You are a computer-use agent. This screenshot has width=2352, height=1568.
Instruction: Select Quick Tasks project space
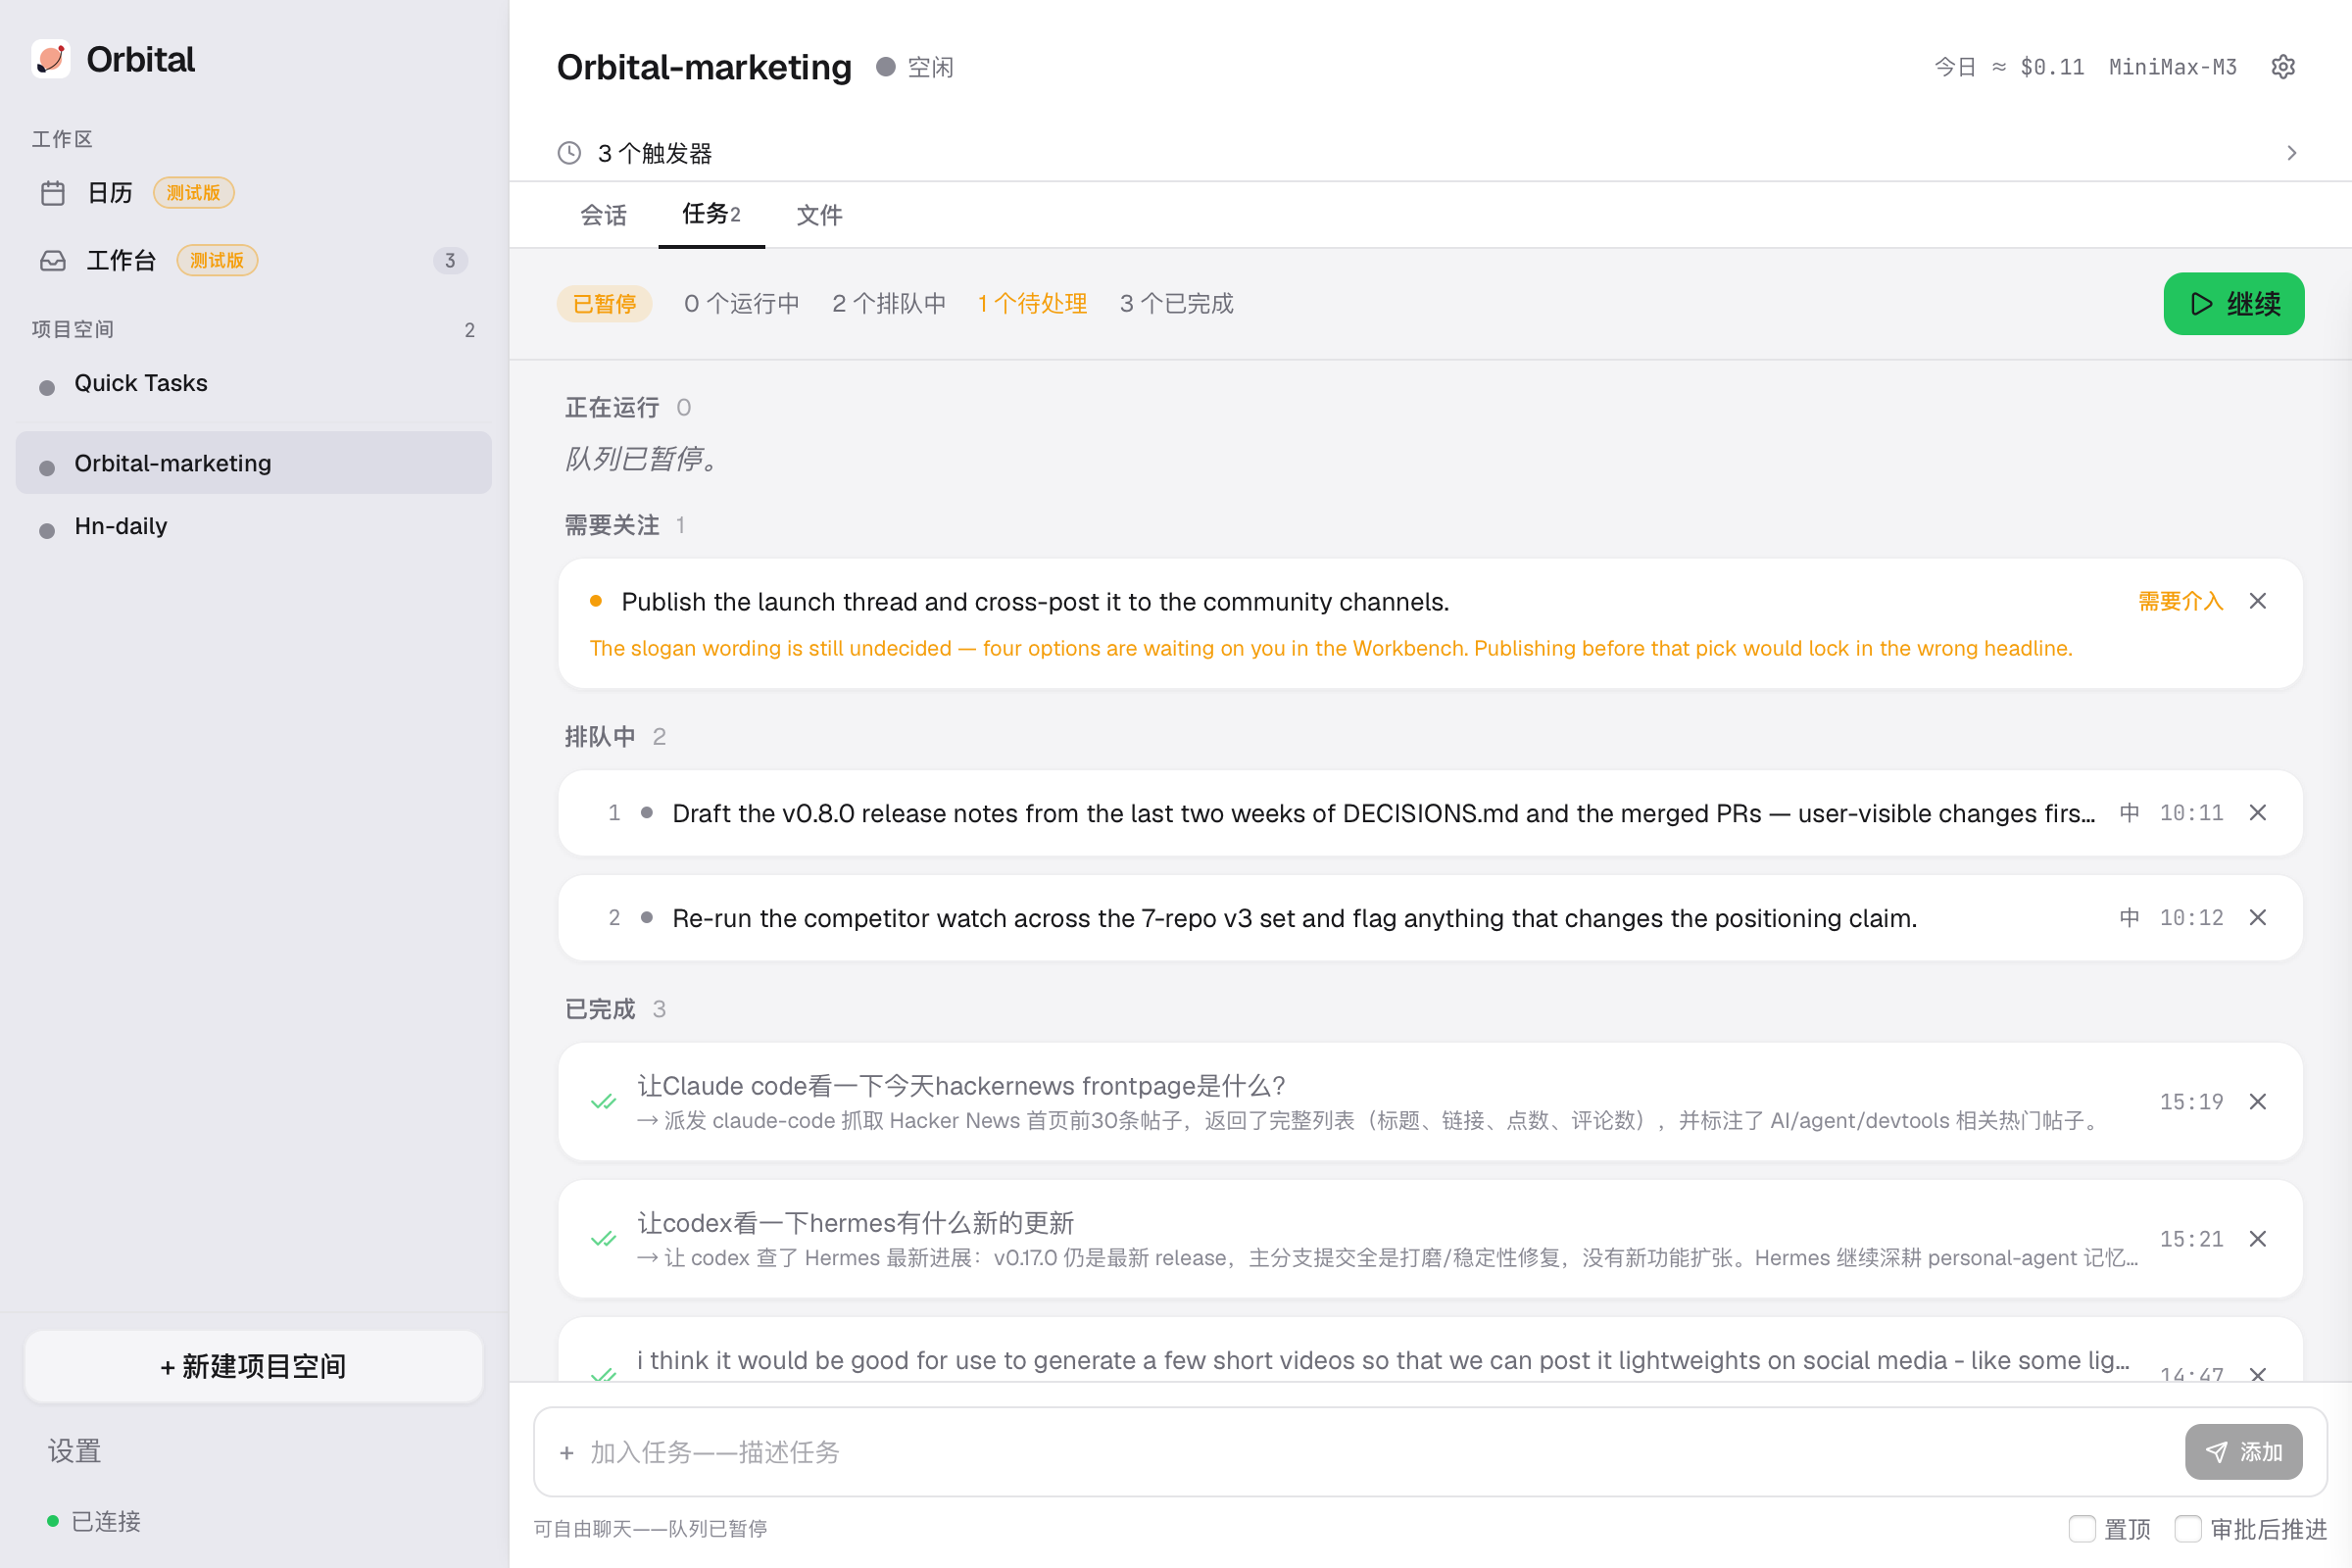coord(253,384)
